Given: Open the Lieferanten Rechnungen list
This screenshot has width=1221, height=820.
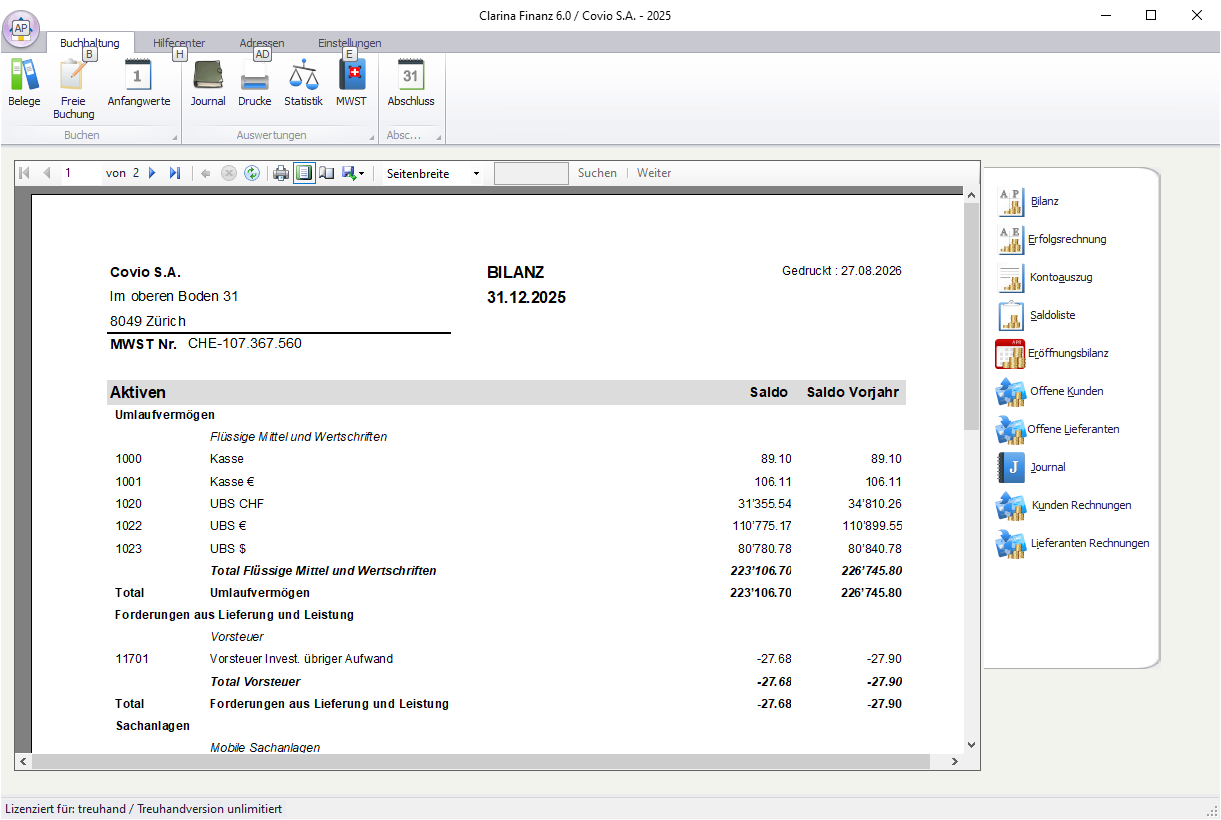Looking at the screenshot, I should [x=1073, y=544].
